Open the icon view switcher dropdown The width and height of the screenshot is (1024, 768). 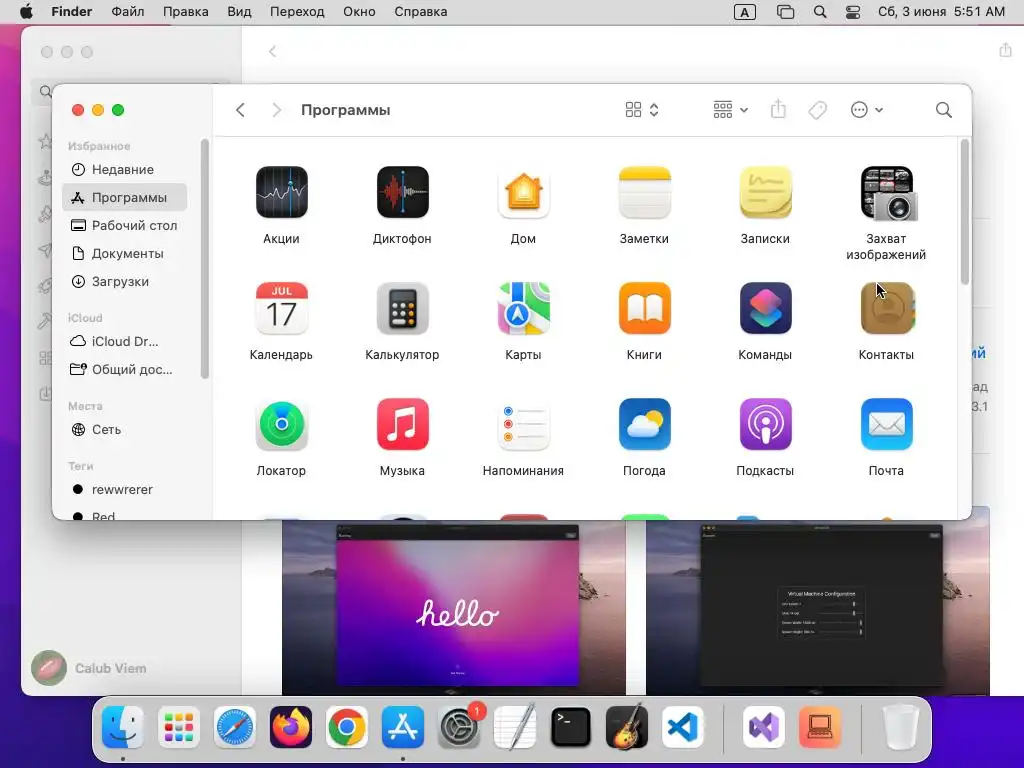tap(642, 110)
